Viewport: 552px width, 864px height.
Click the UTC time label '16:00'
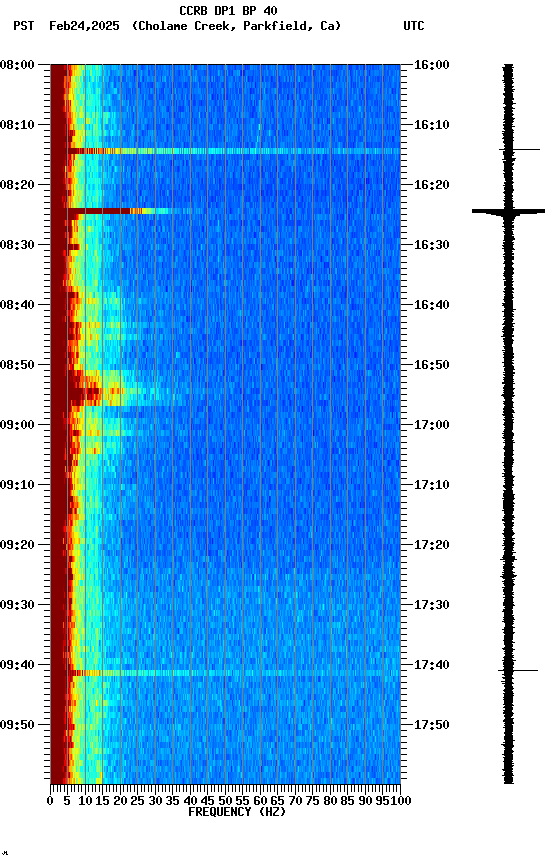[432, 65]
